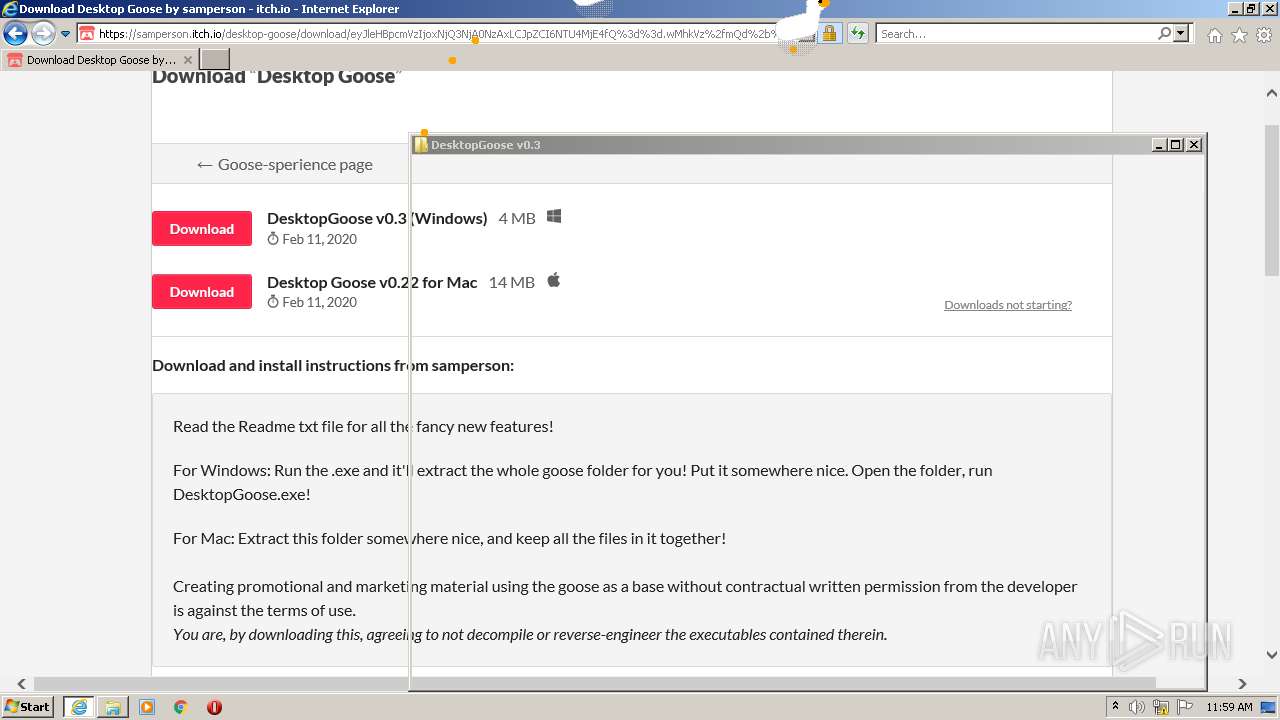Click the white goose on the title bar

pos(805,24)
